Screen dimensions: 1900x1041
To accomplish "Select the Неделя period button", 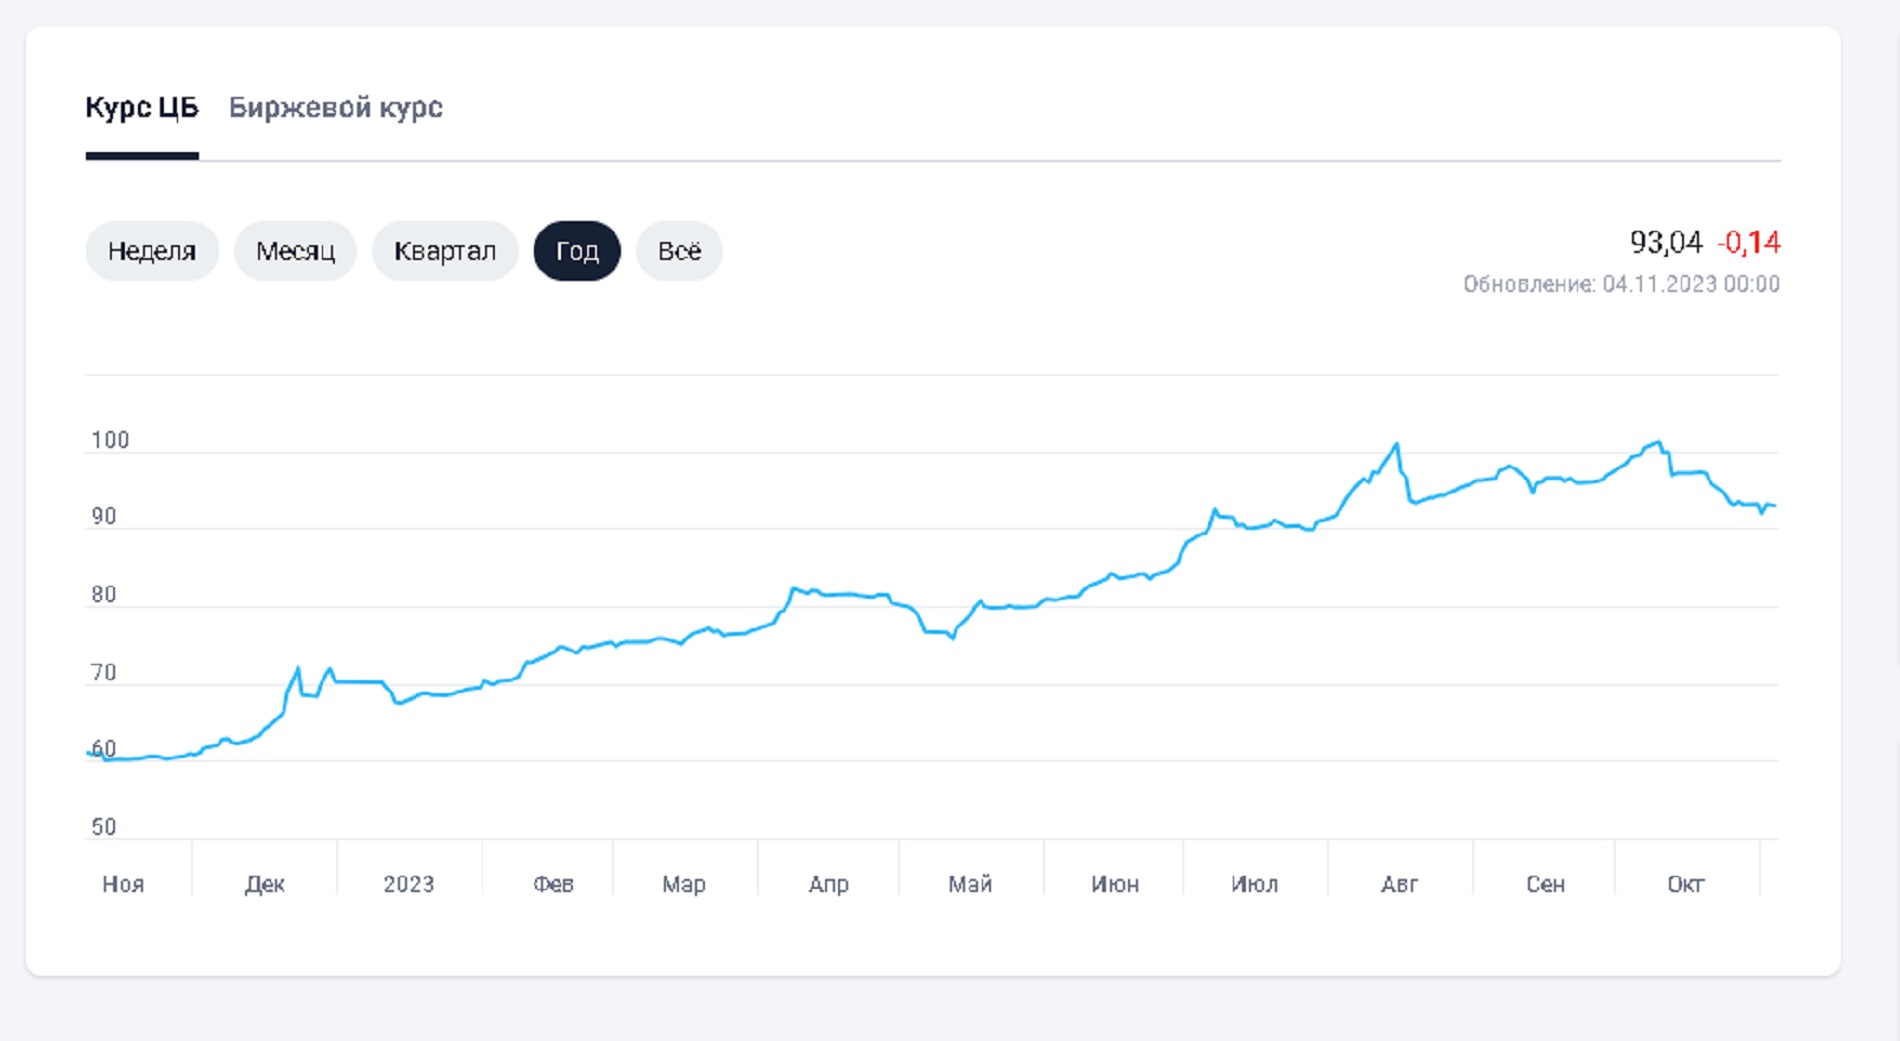I will point(152,251).
